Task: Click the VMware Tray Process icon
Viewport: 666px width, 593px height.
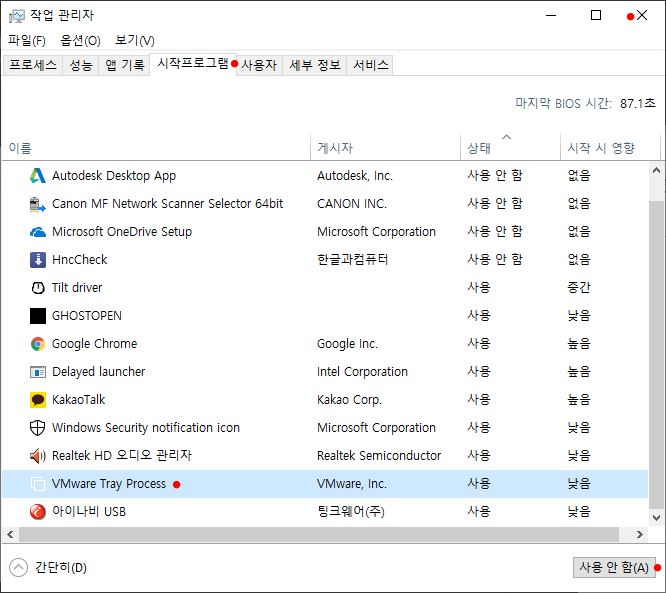Action: [38, 484]
